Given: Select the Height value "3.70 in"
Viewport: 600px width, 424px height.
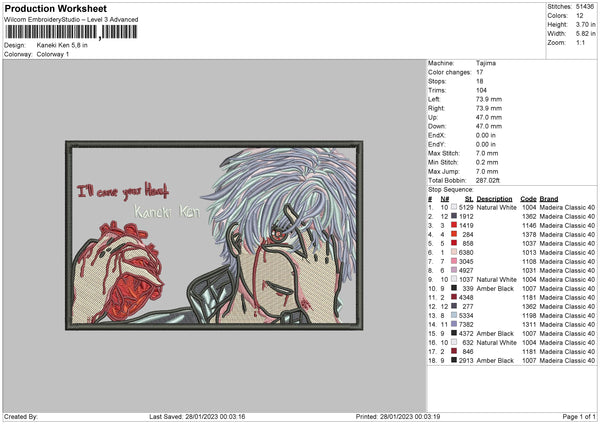Looking at the screenshot, I should [x=585, y=24].
